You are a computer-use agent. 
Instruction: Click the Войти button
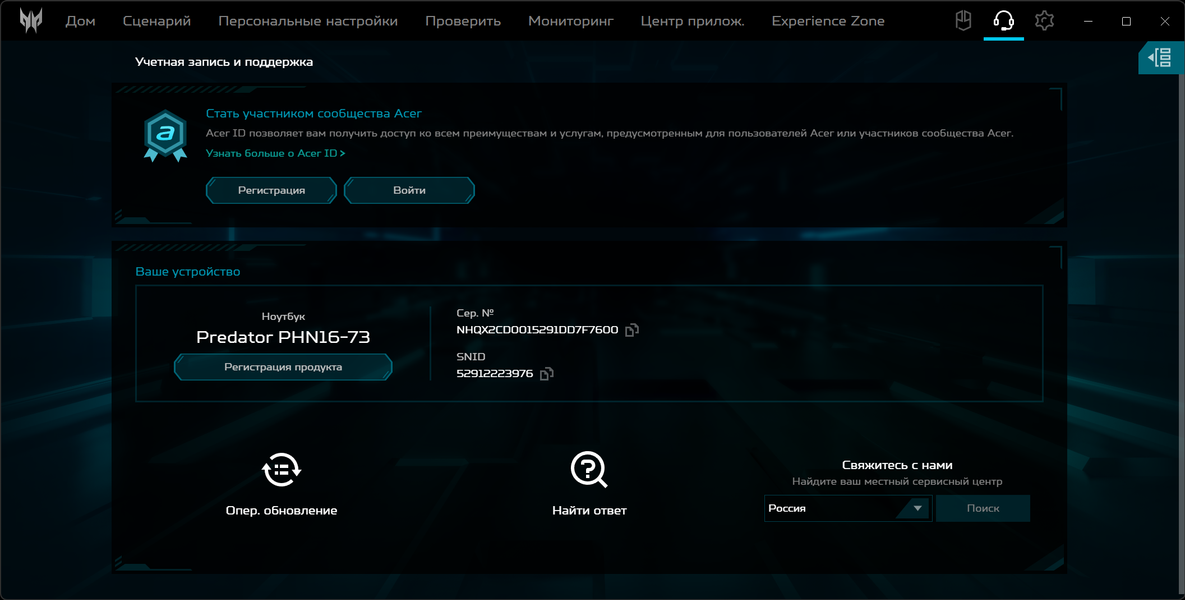409,190
